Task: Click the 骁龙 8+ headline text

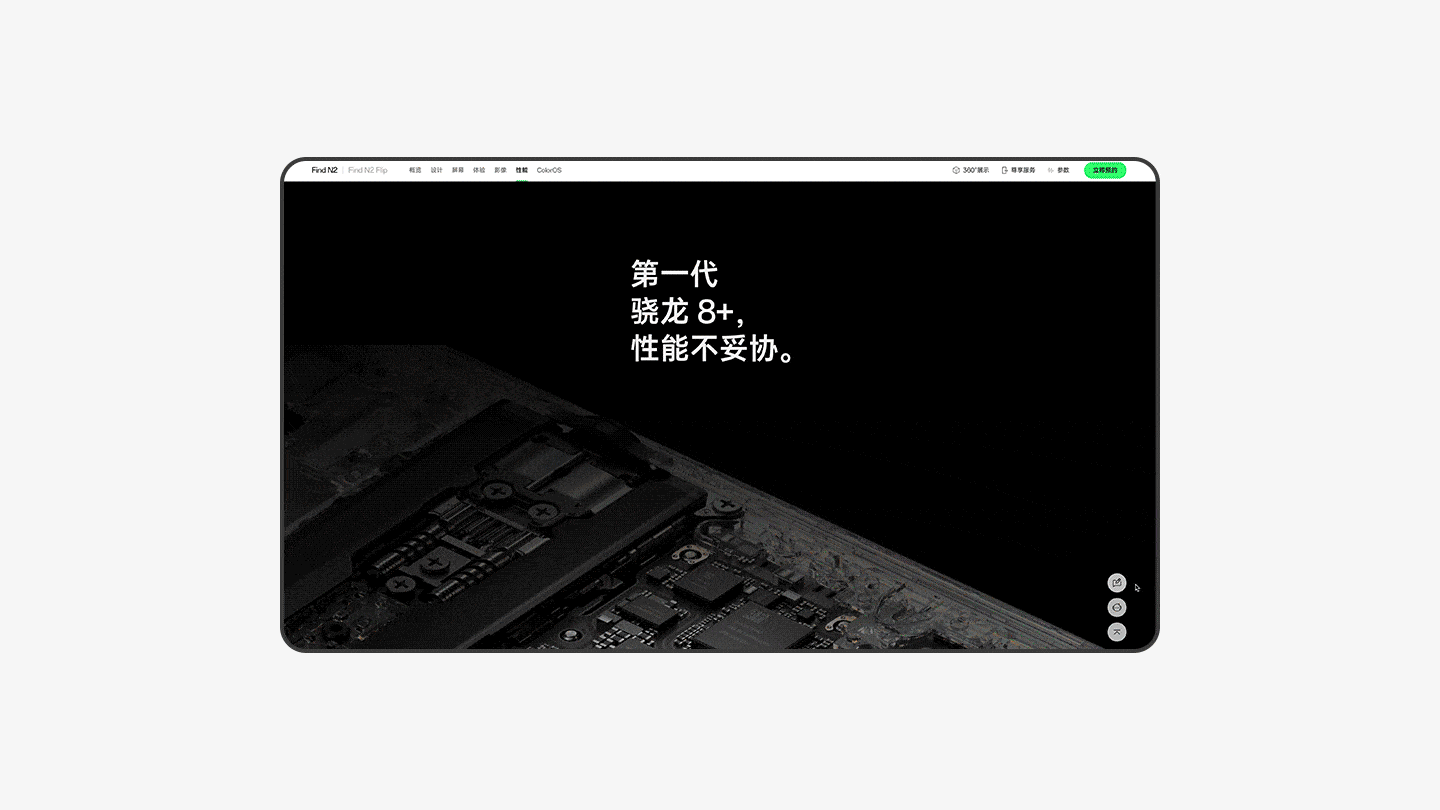Action: point(687,311)
